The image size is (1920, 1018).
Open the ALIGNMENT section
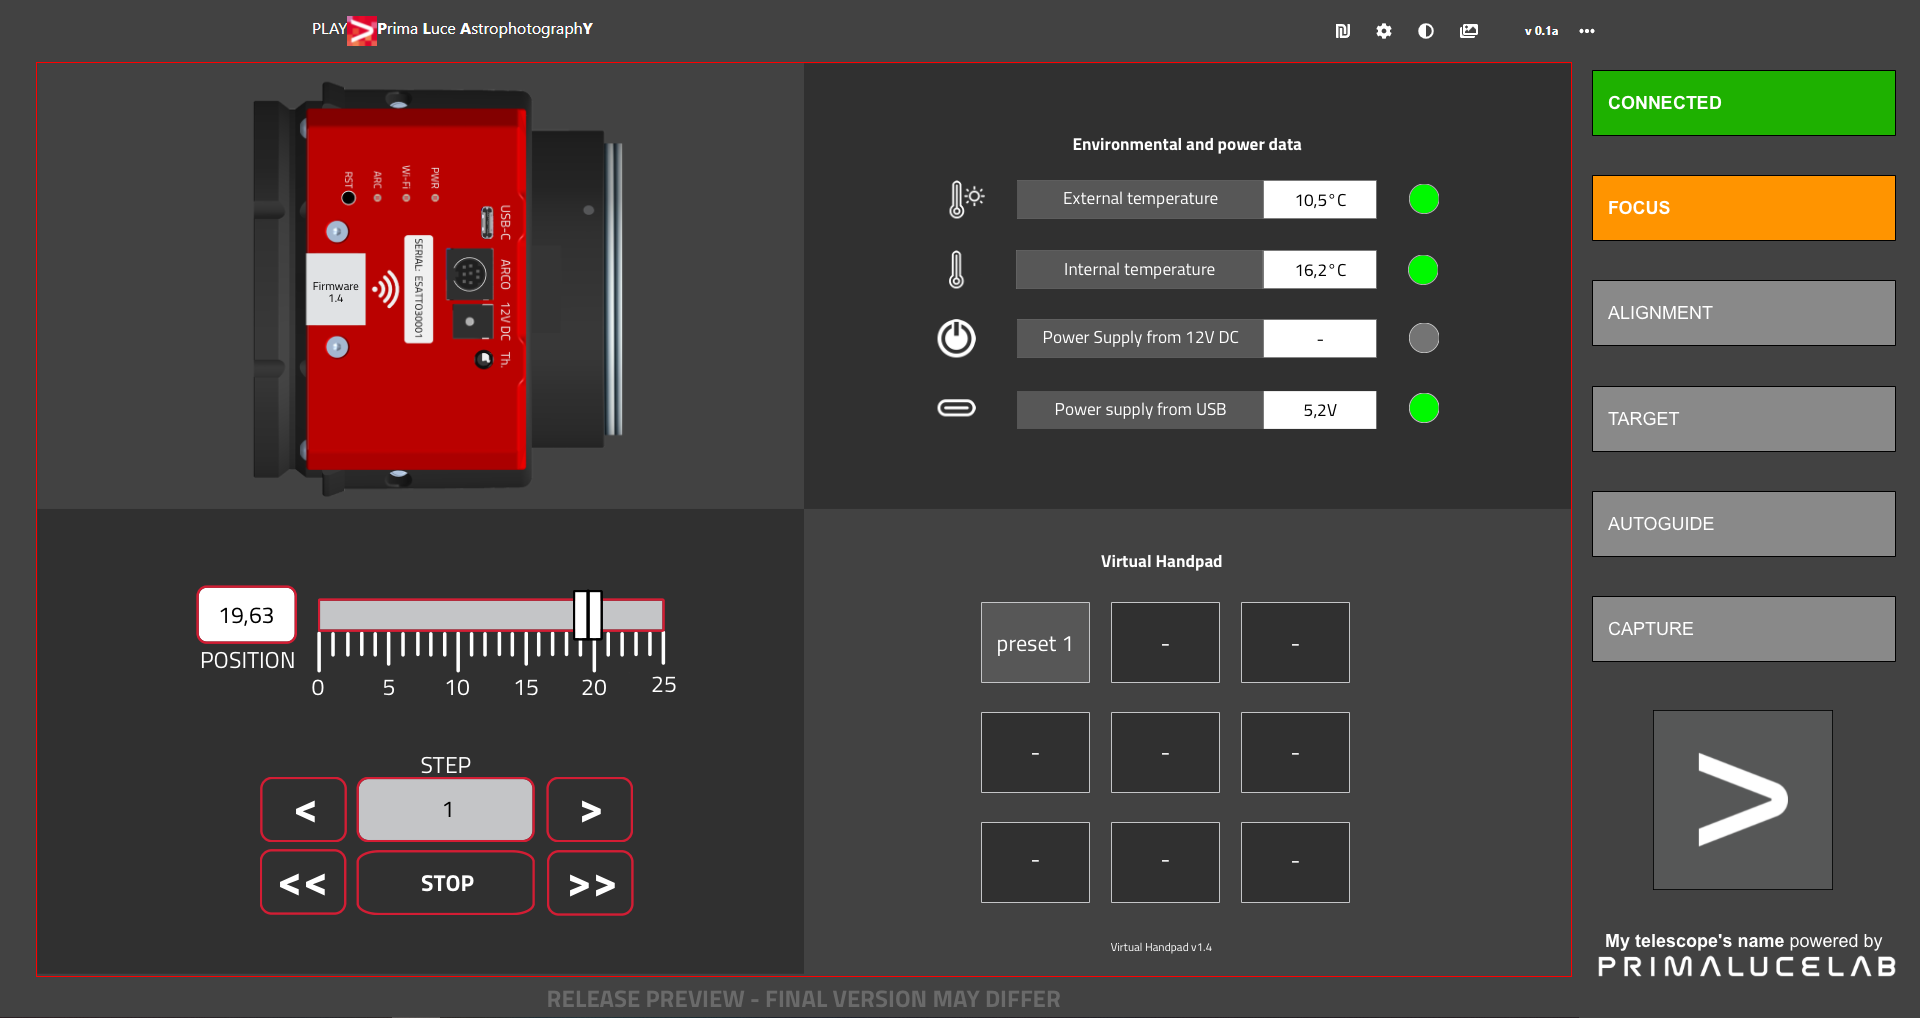[x=1743, y=313]
